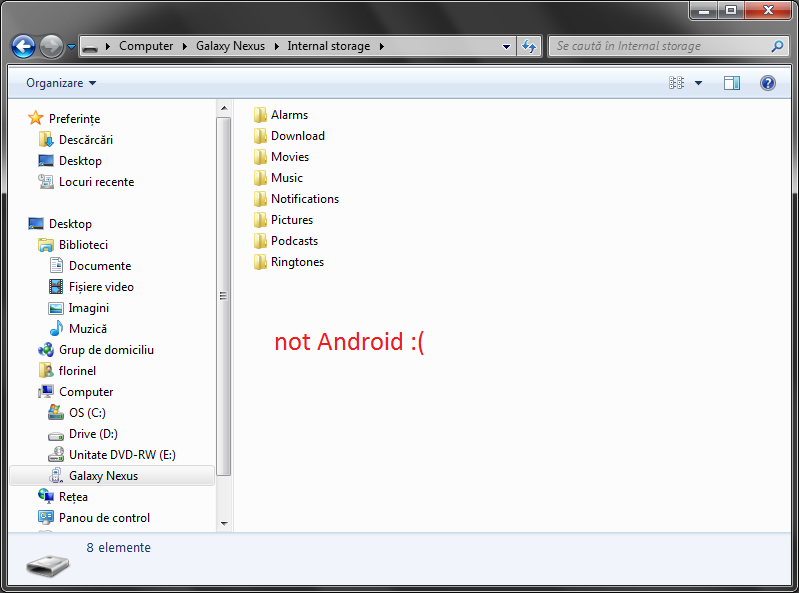This screenshot has width=799, height=593.
Task: Open view options dropdown arrow
Action: (699, 83)
